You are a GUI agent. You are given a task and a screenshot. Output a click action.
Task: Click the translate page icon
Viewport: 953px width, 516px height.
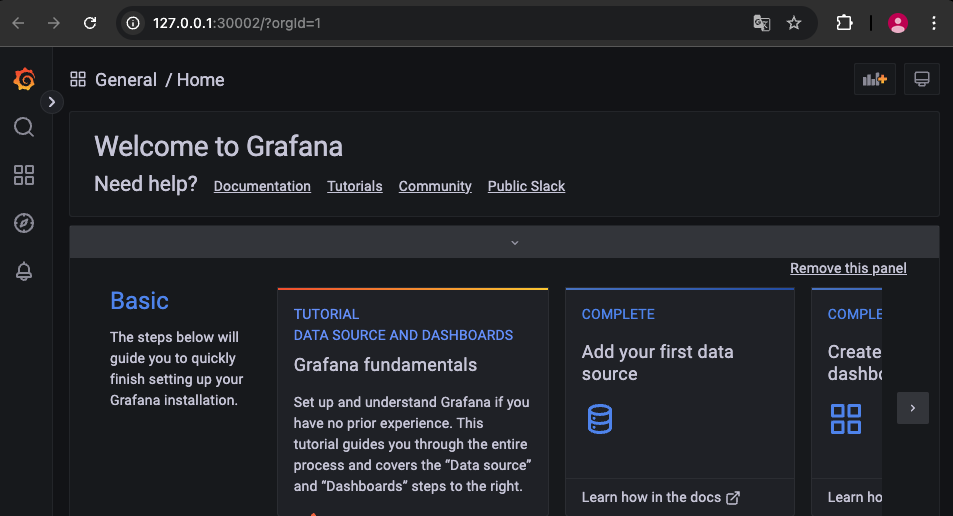tap(762, 23)
